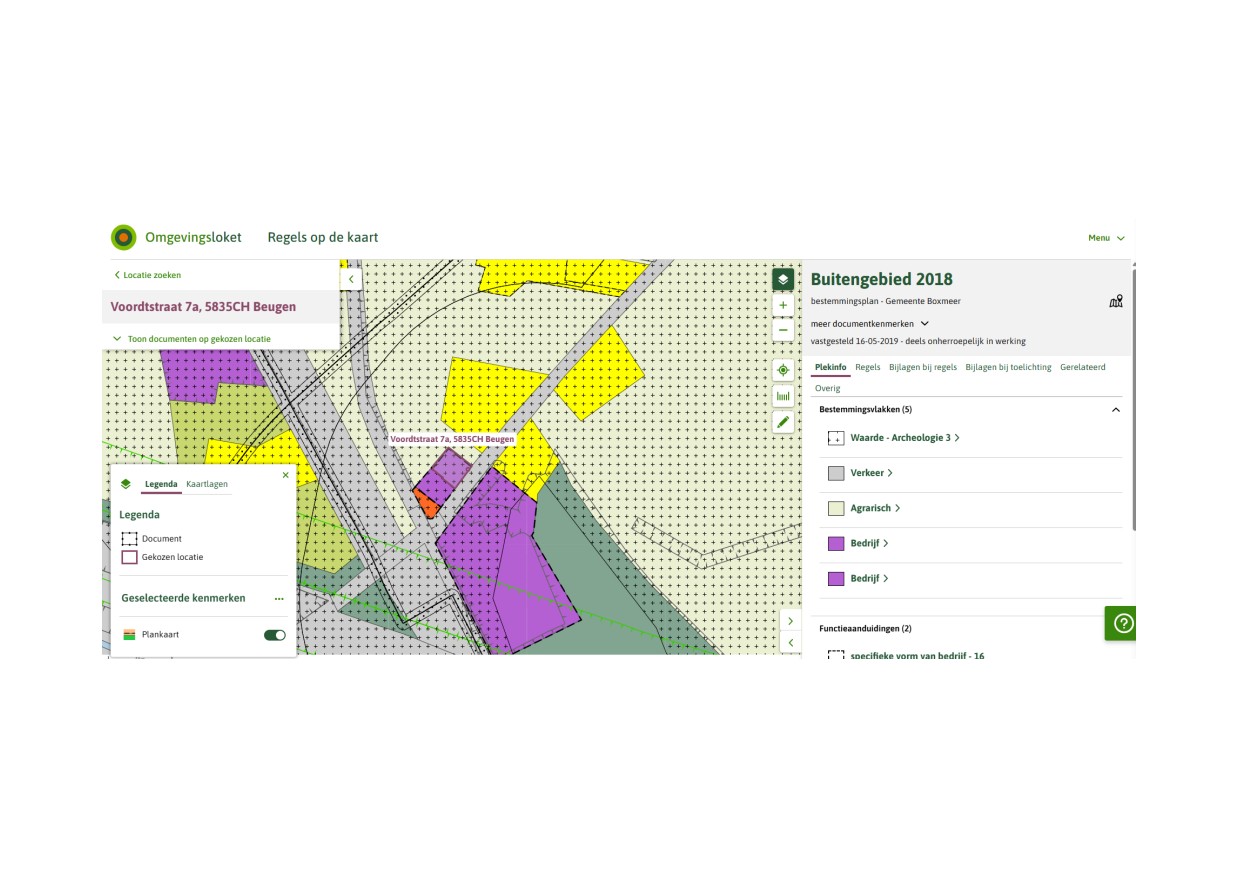Zoom in on the map
Screen dimensions: 1239x870
(x=783, y=305)
